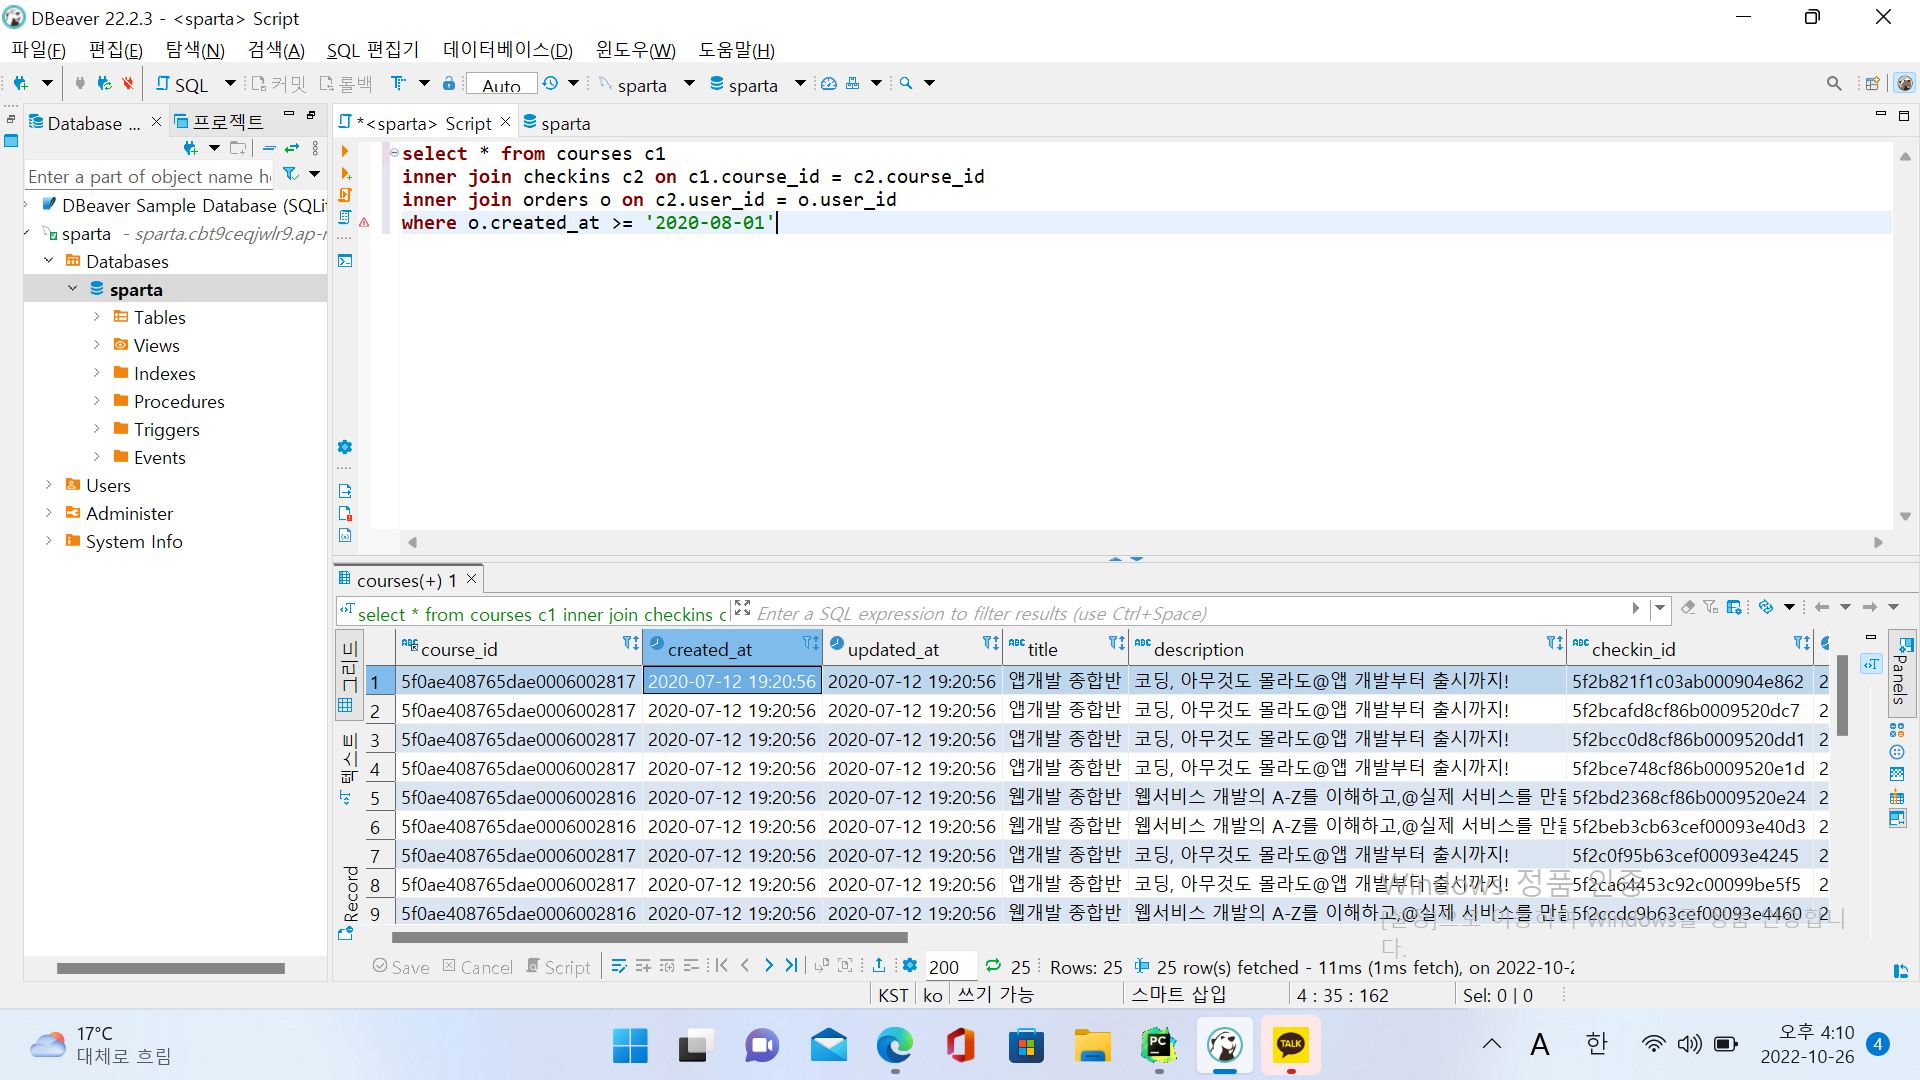Open the editor side gear settings icon
The width and height of the screenshot is (1920, 1080).
click(345, 447)
